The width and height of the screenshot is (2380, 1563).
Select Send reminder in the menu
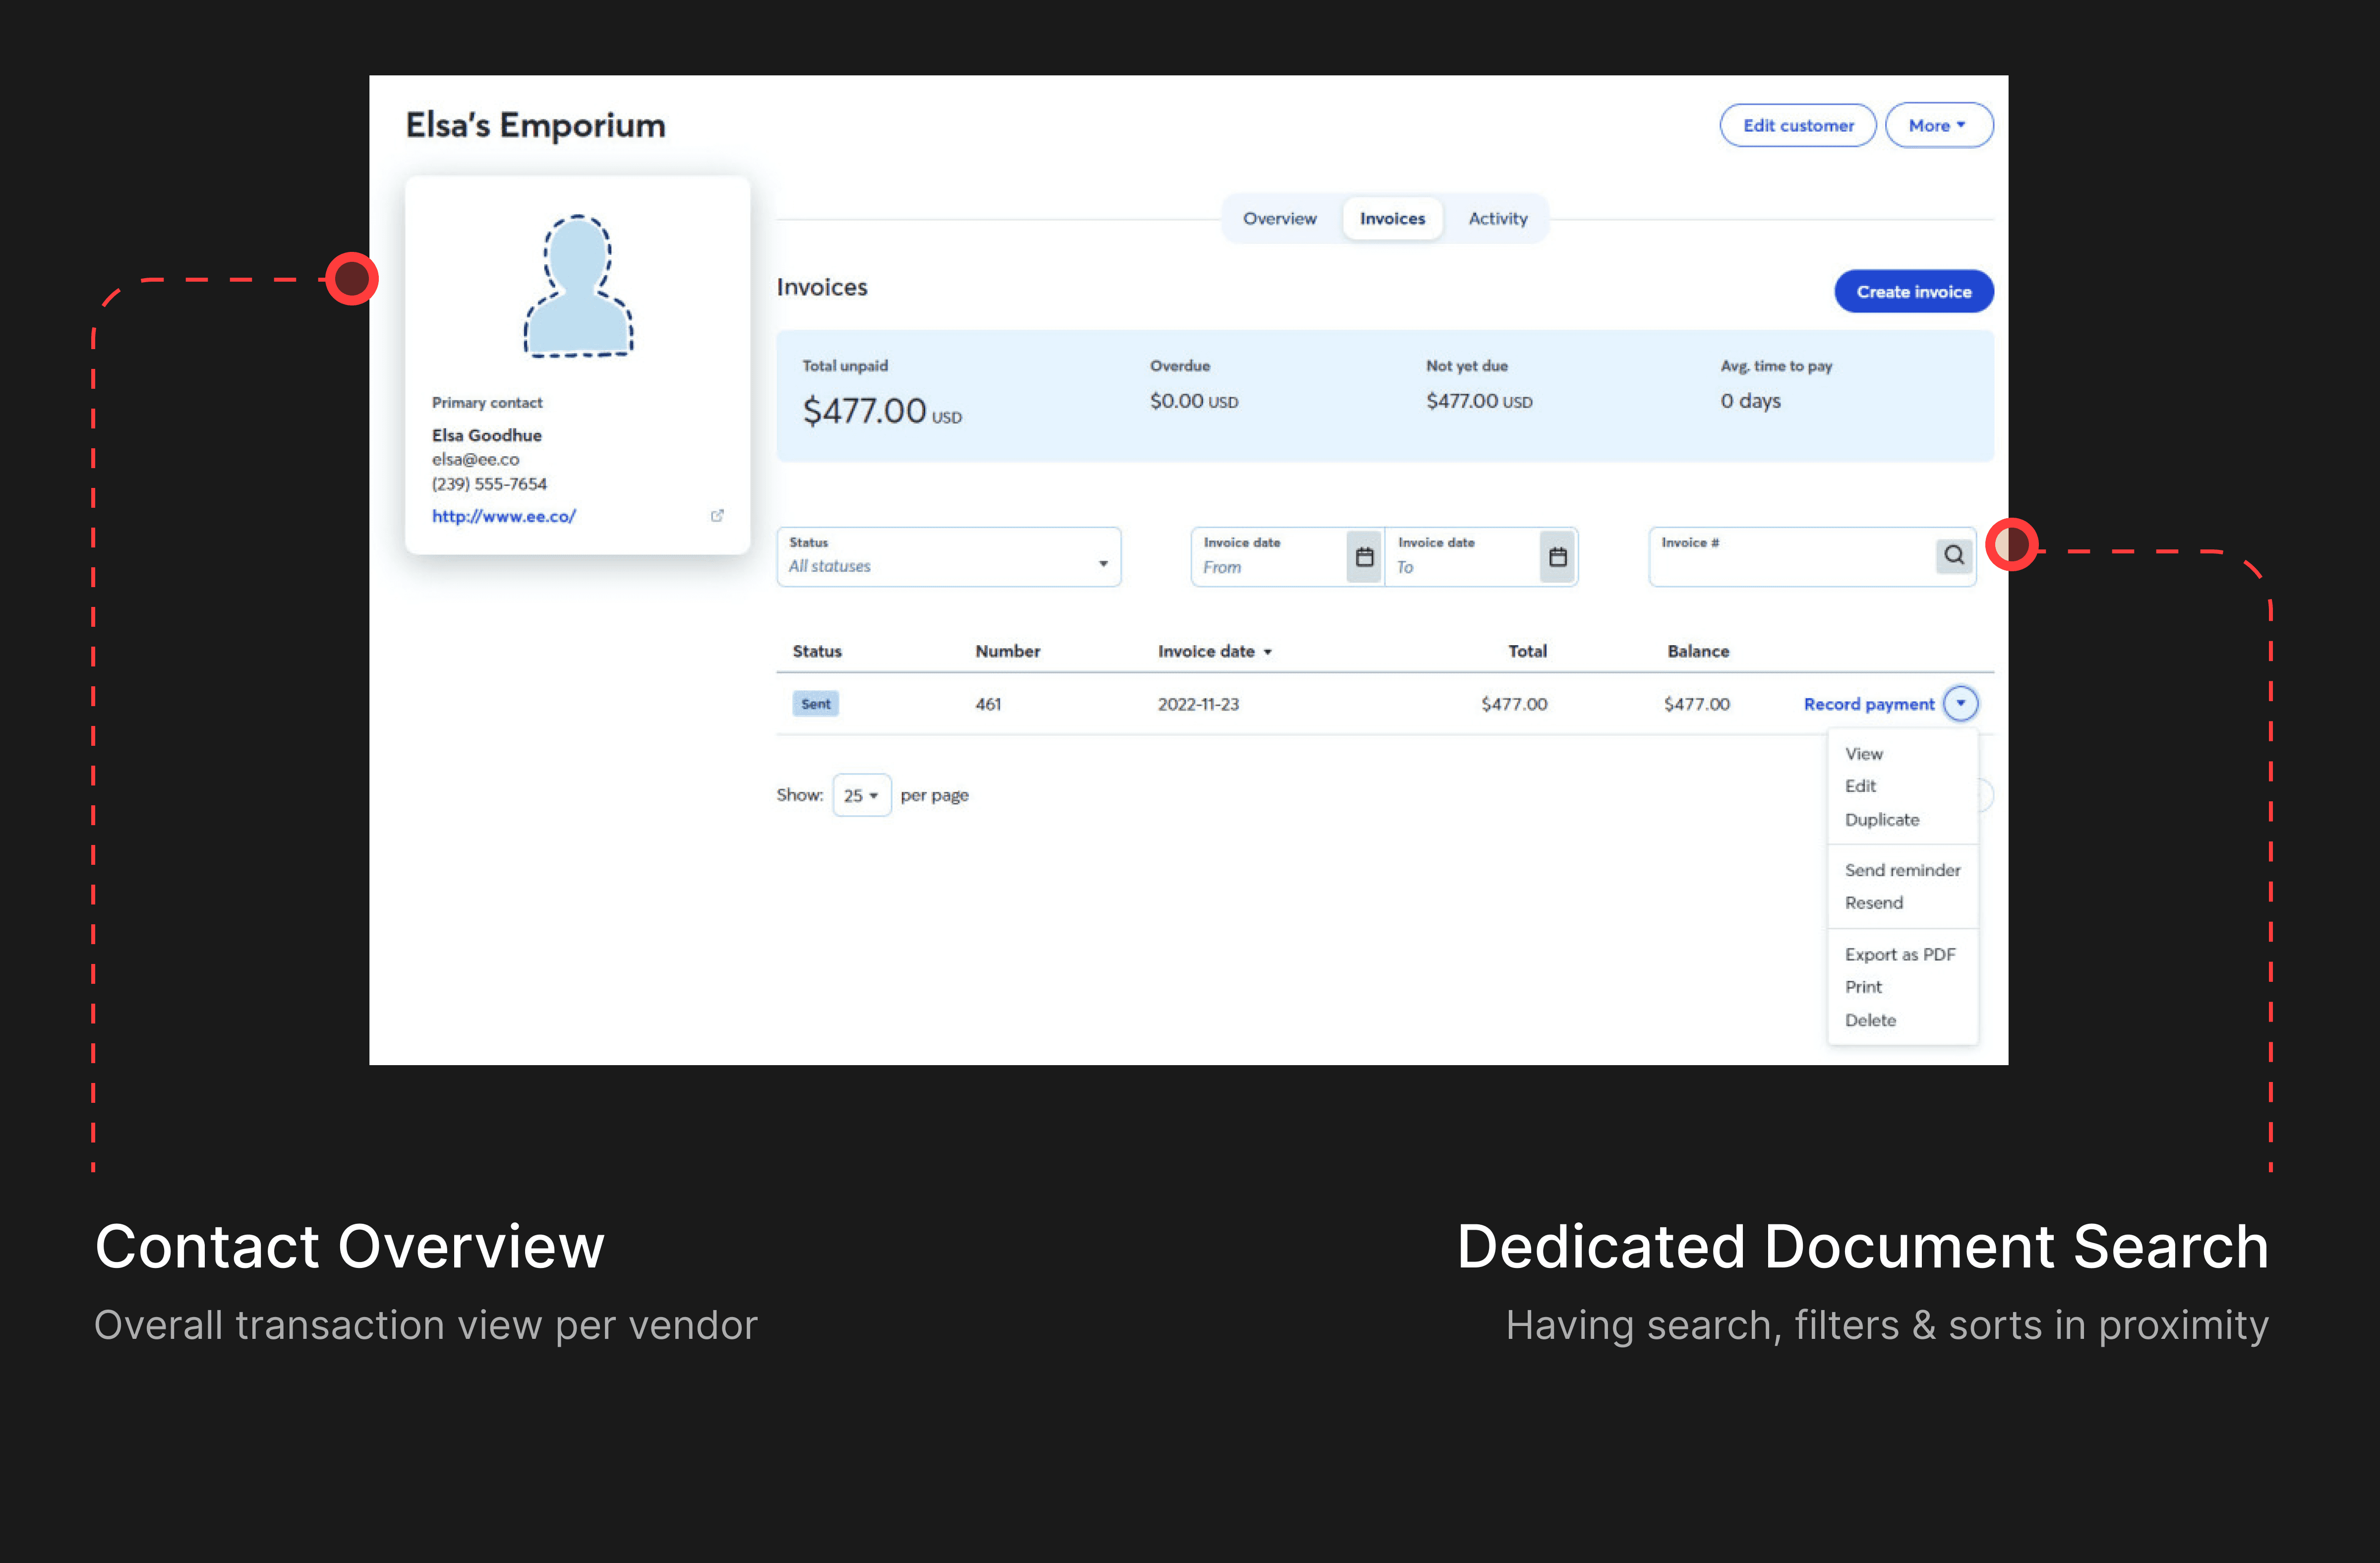coord(1901,870)
